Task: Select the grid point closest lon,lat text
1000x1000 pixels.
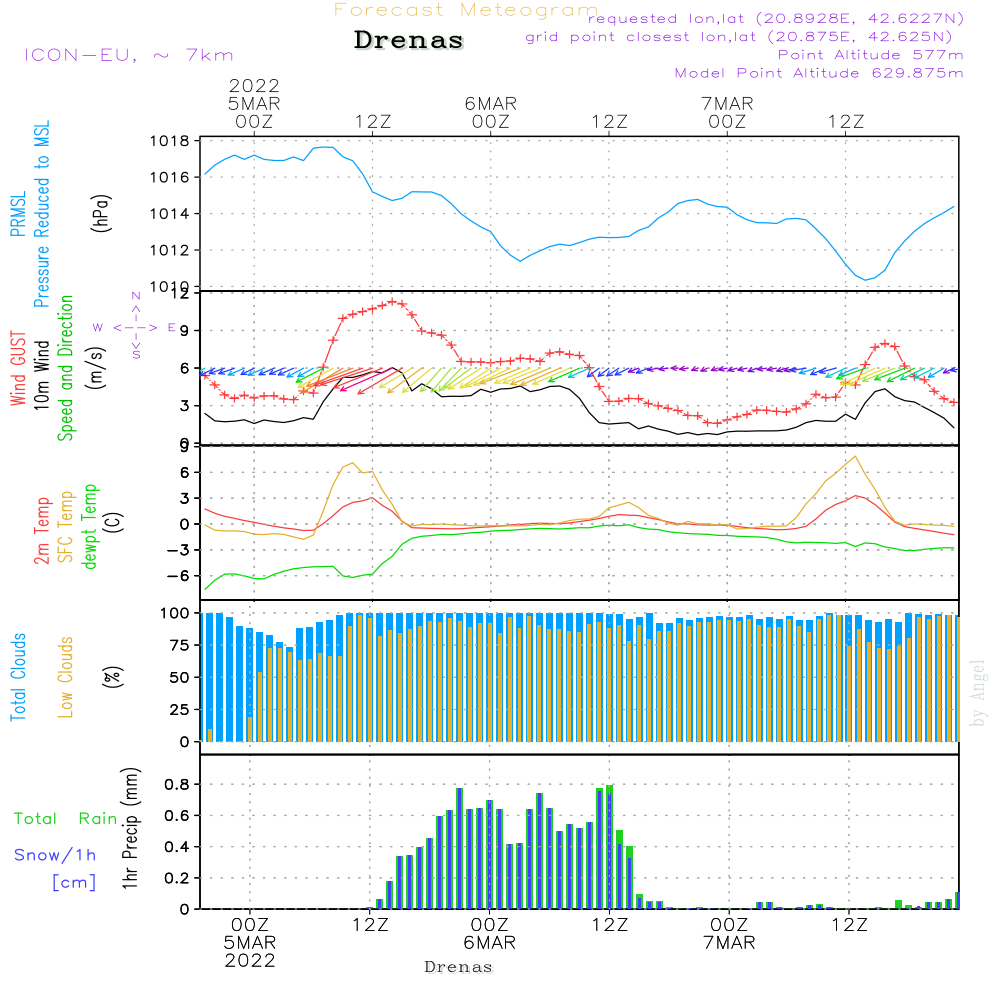Action: tap(739, 36)
